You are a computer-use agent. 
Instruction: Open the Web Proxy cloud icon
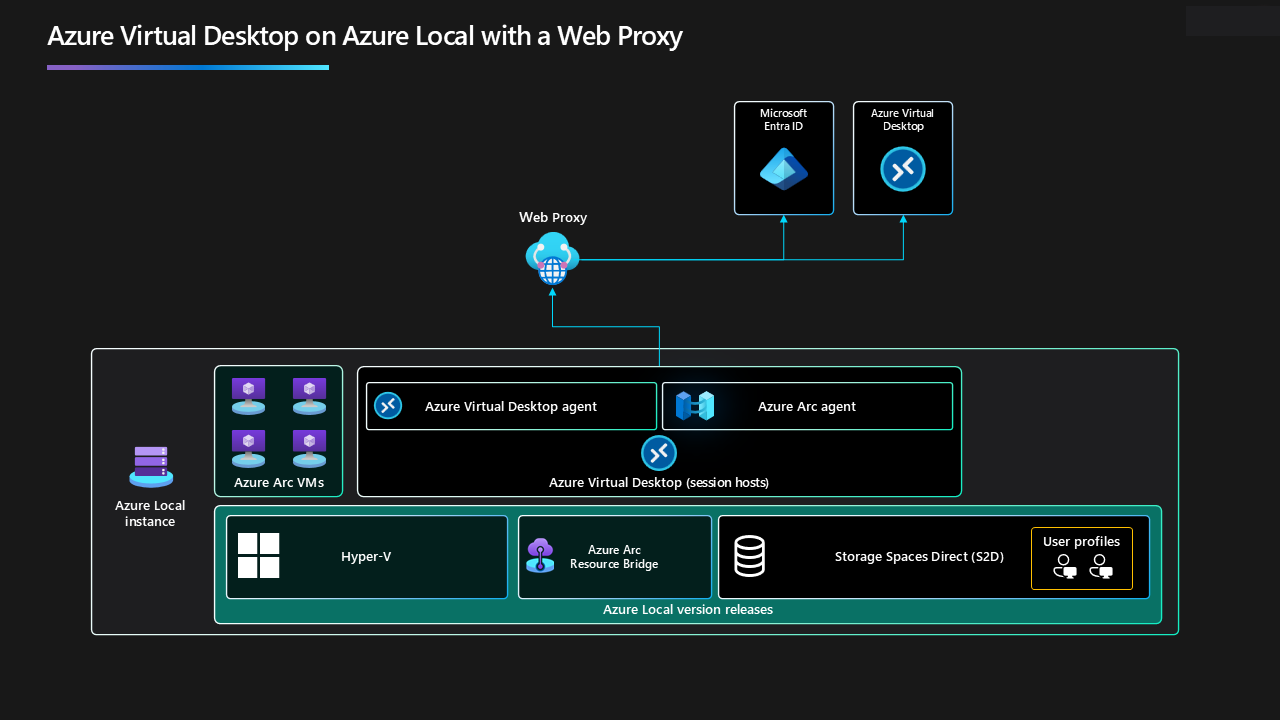click(x=552, y=258)
